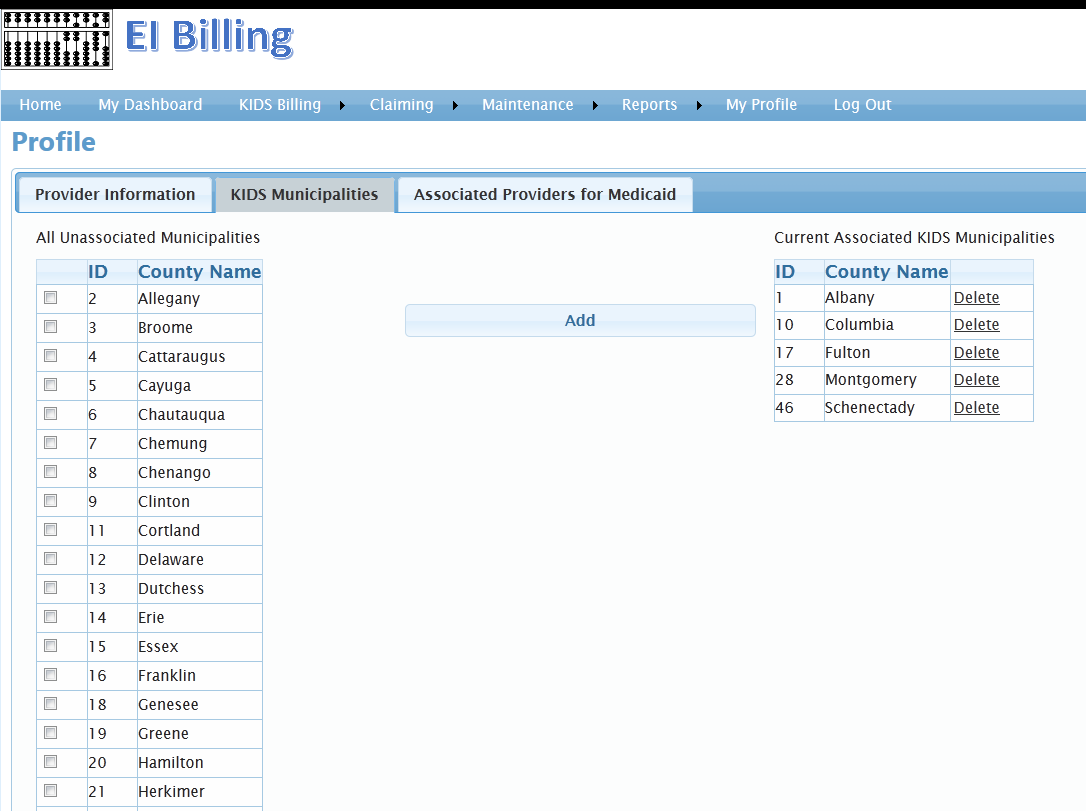Check the Broome county checkbox
The width and height of the screenshot is (1086, 811).
point(50,326)
